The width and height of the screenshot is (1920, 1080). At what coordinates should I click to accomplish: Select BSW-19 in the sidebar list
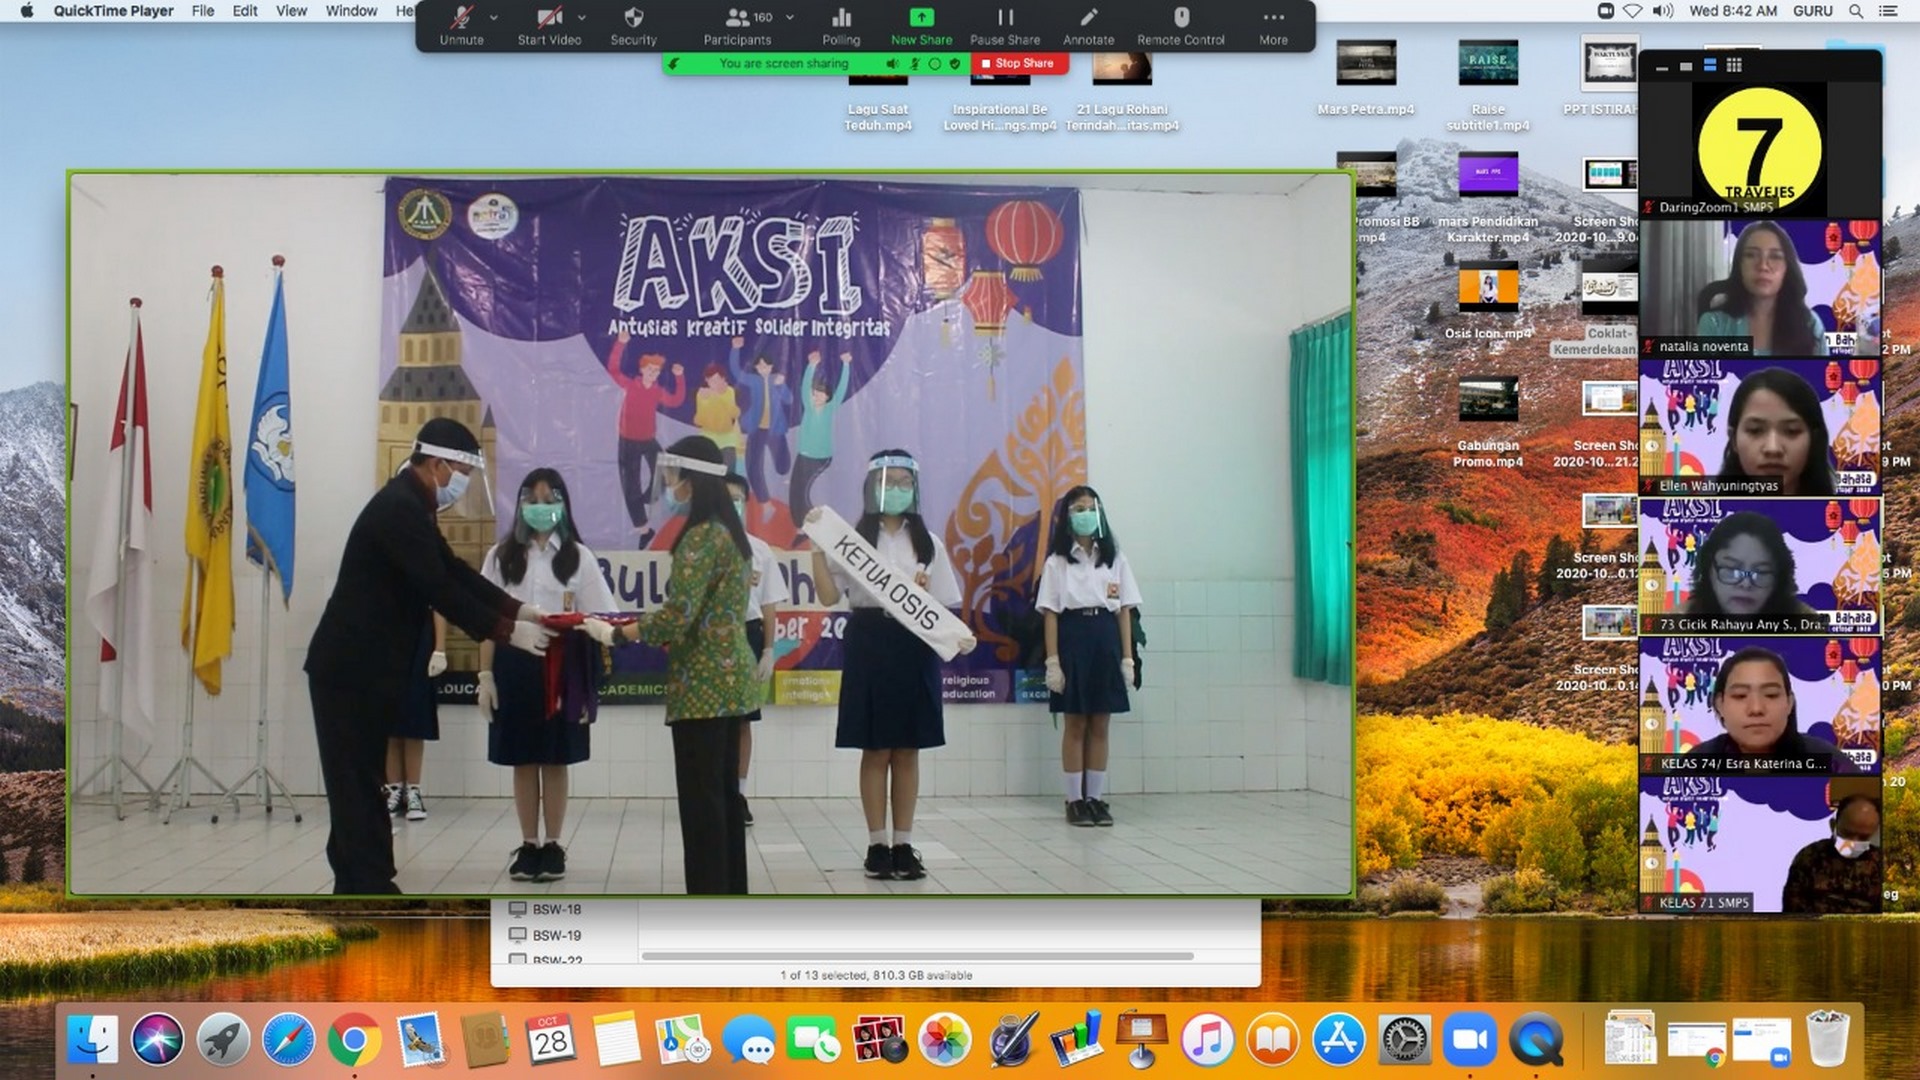click(556, 935)
